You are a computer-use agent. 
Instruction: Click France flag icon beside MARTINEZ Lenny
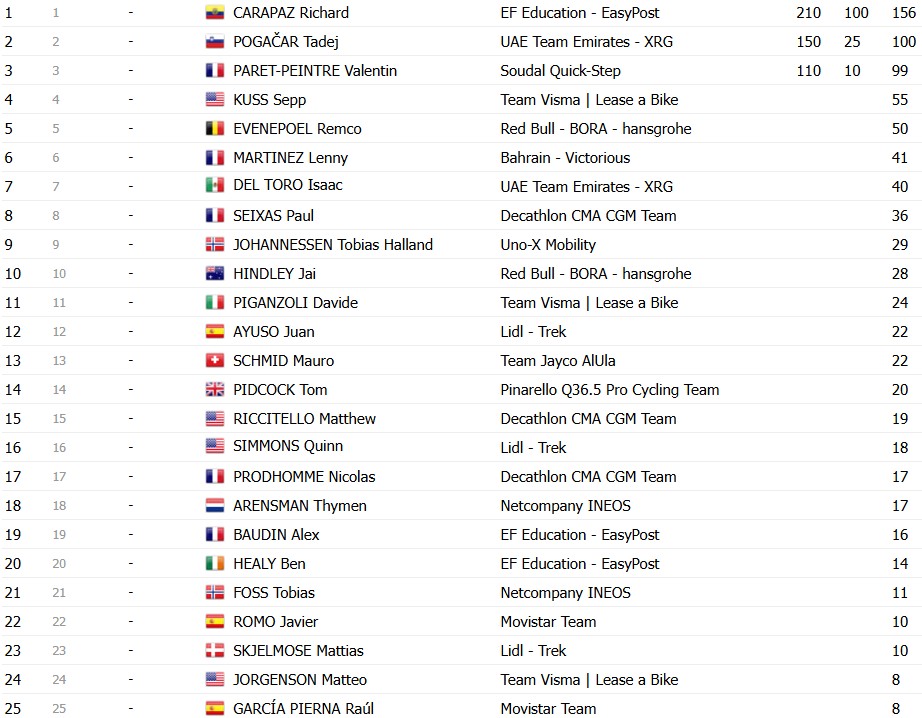point(215,158)
